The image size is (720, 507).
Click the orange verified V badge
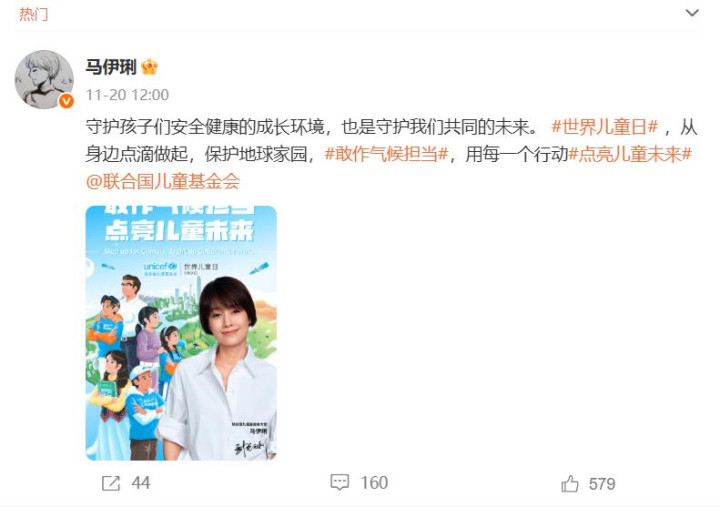pyautogui.click(x=66, y=101)
